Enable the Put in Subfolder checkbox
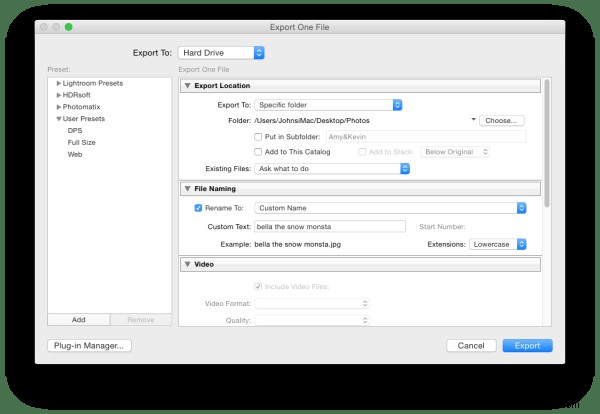600x414 pixels. pyautogui.click(x=258, y=136)
